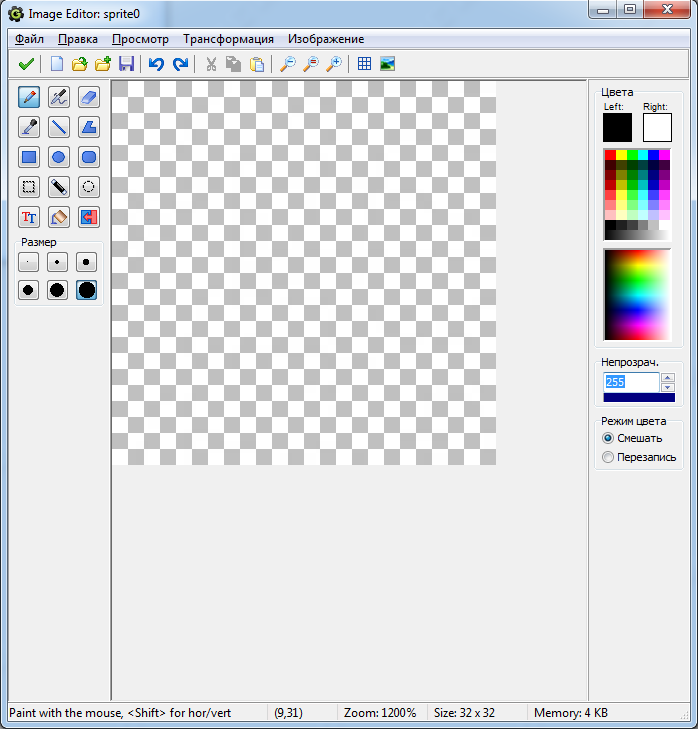
Task: Select the Change color tool
Action: point(88,217)
